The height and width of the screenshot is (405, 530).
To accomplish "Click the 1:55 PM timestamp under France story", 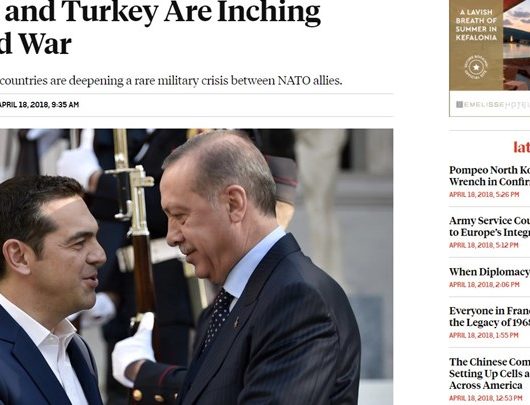I will click(x=484, y=335).
